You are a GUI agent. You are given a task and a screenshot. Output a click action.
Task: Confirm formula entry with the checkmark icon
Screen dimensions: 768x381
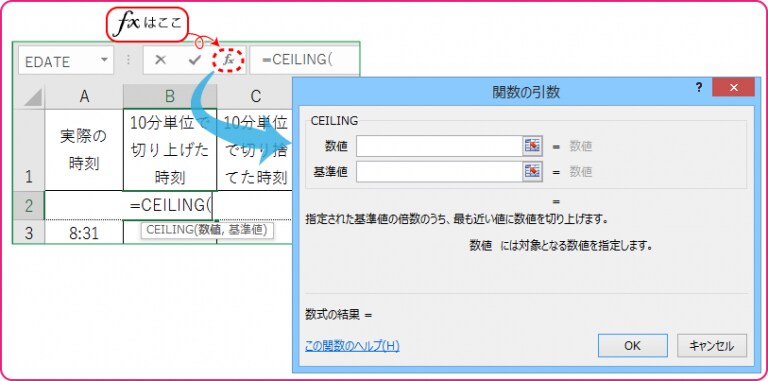coord(195,60)
